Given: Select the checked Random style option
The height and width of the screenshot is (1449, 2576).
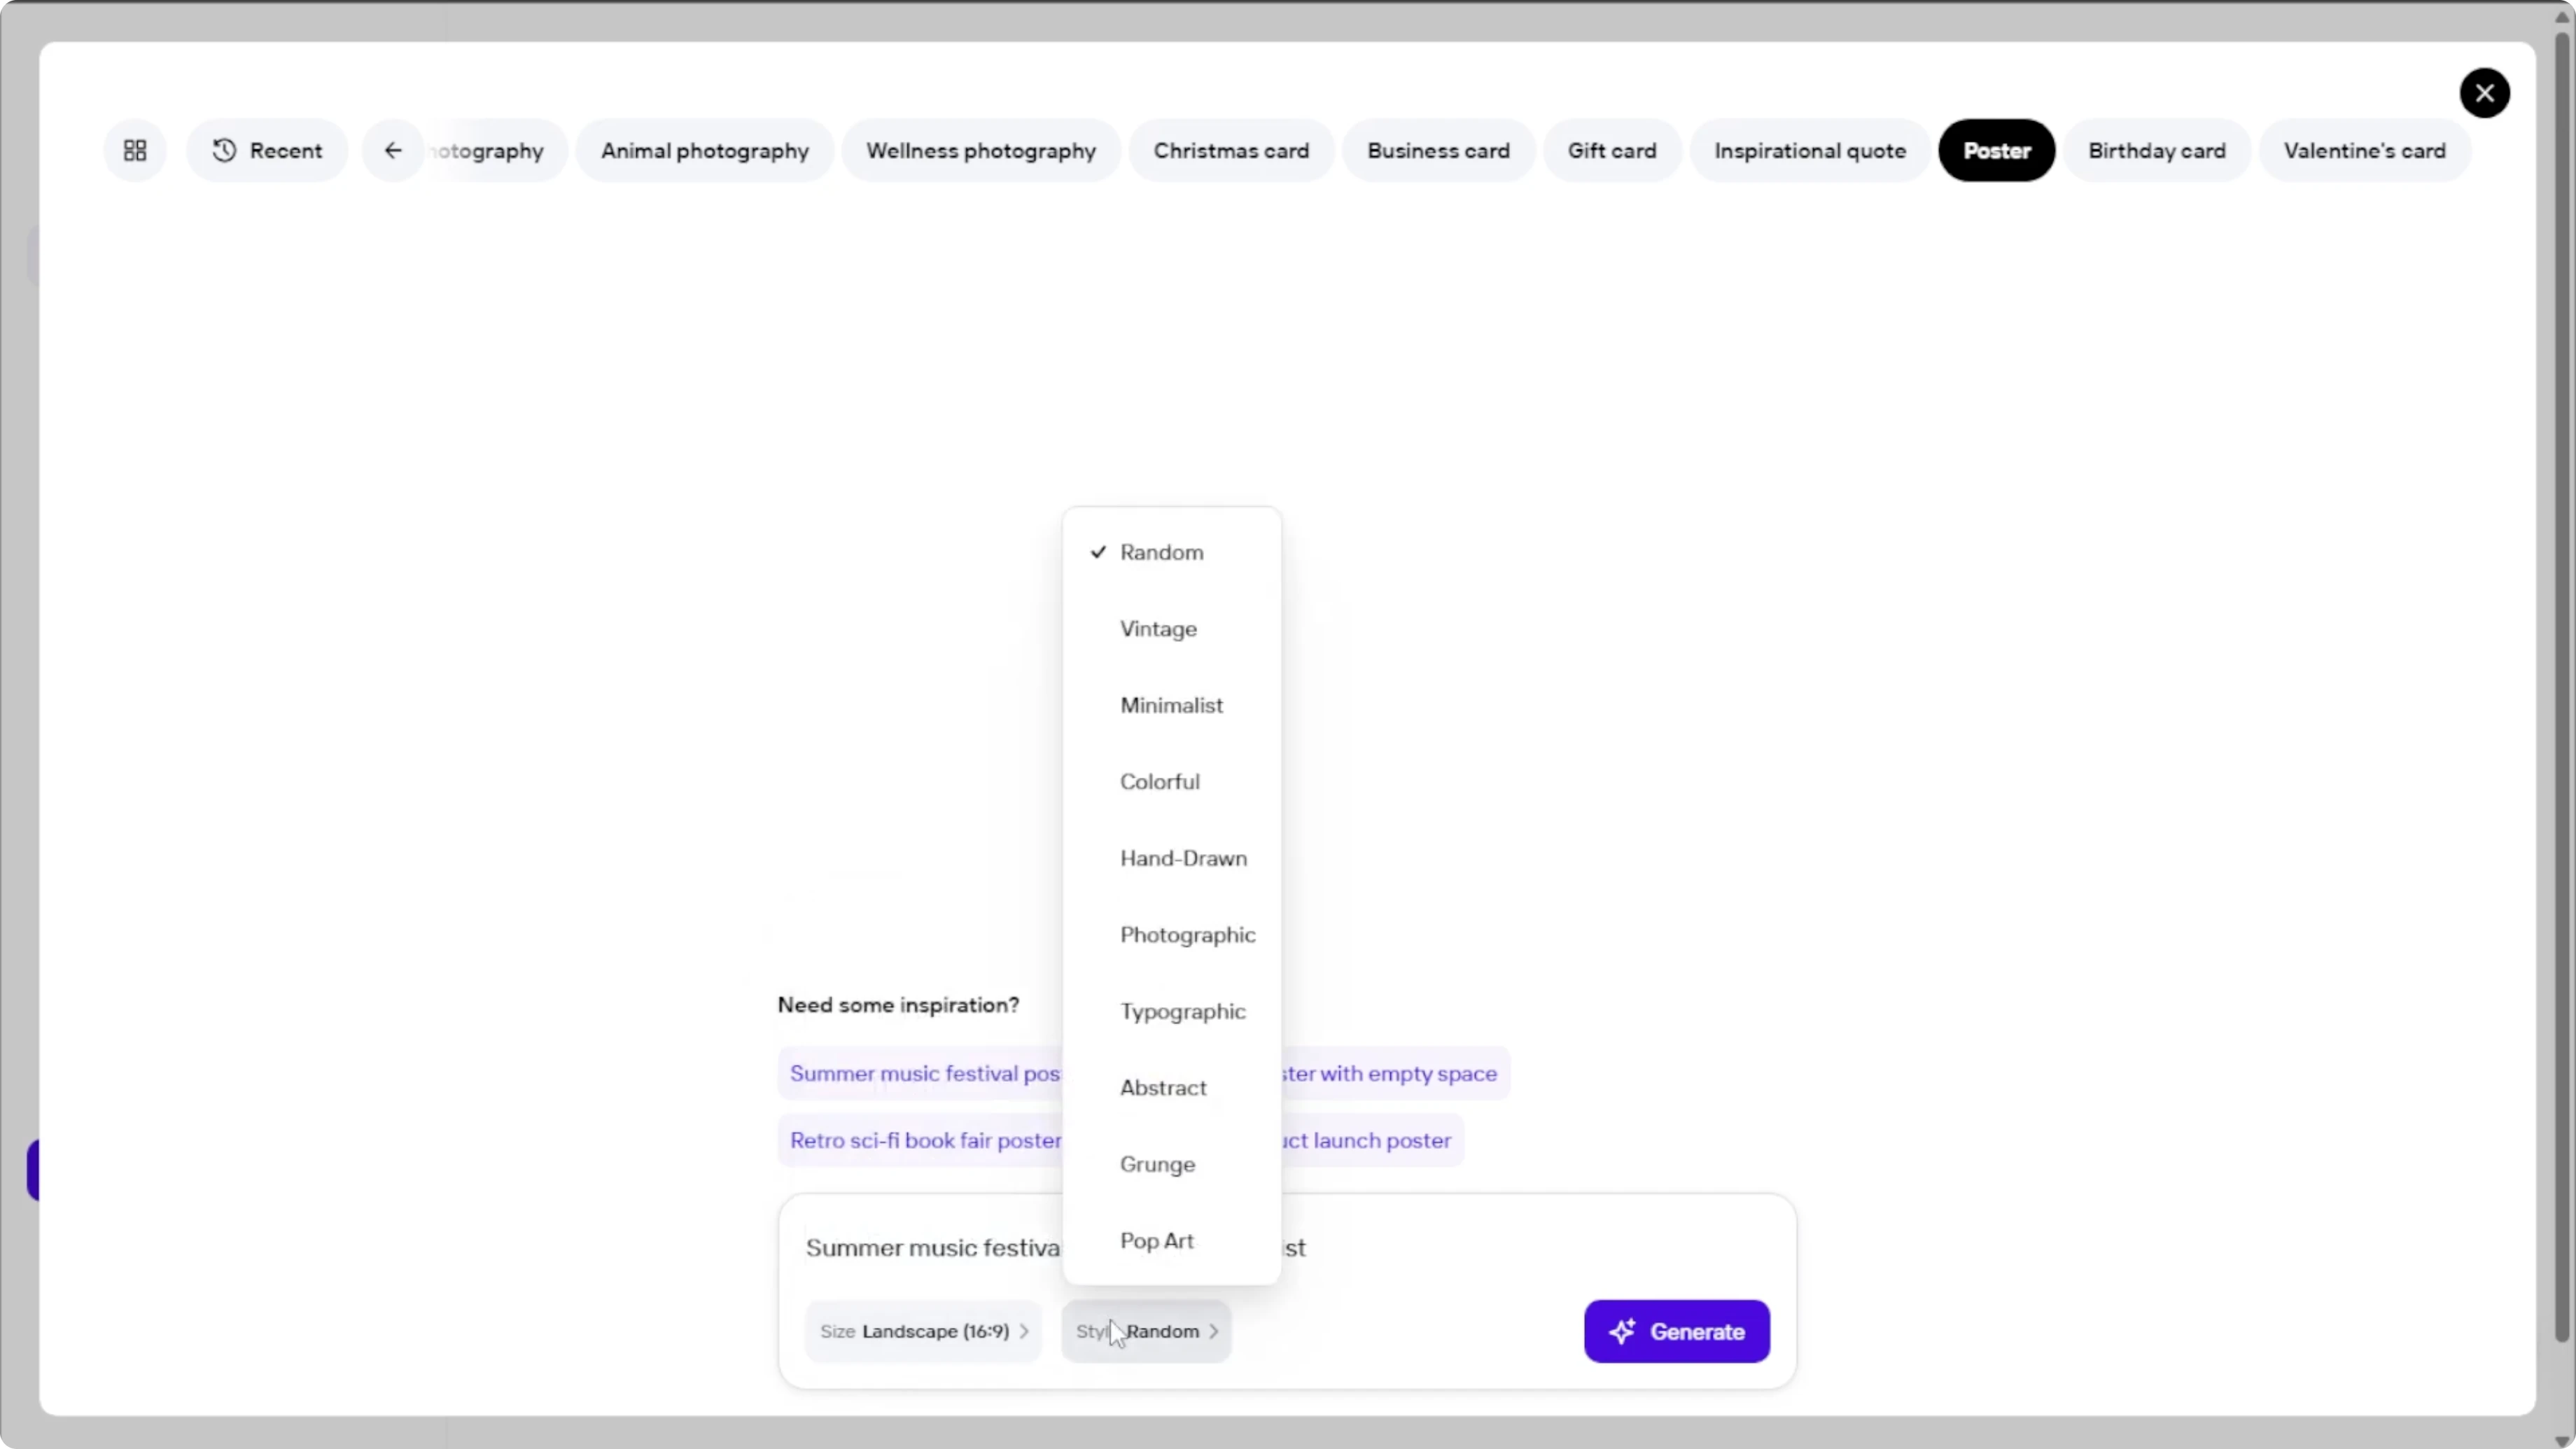Looking at the screenshot, I should coord(1171,552).
